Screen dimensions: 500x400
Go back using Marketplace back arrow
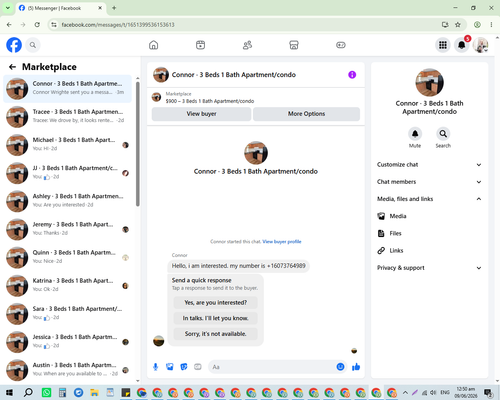point(13,67)
